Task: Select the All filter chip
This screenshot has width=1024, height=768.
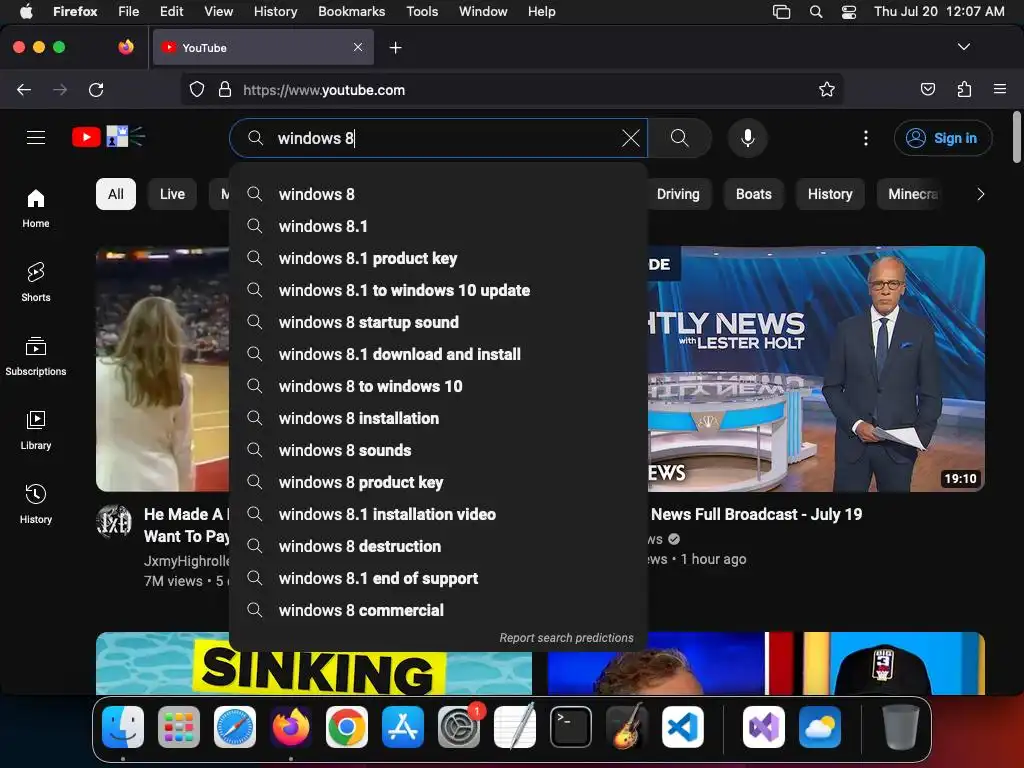Action: [116, 194]
